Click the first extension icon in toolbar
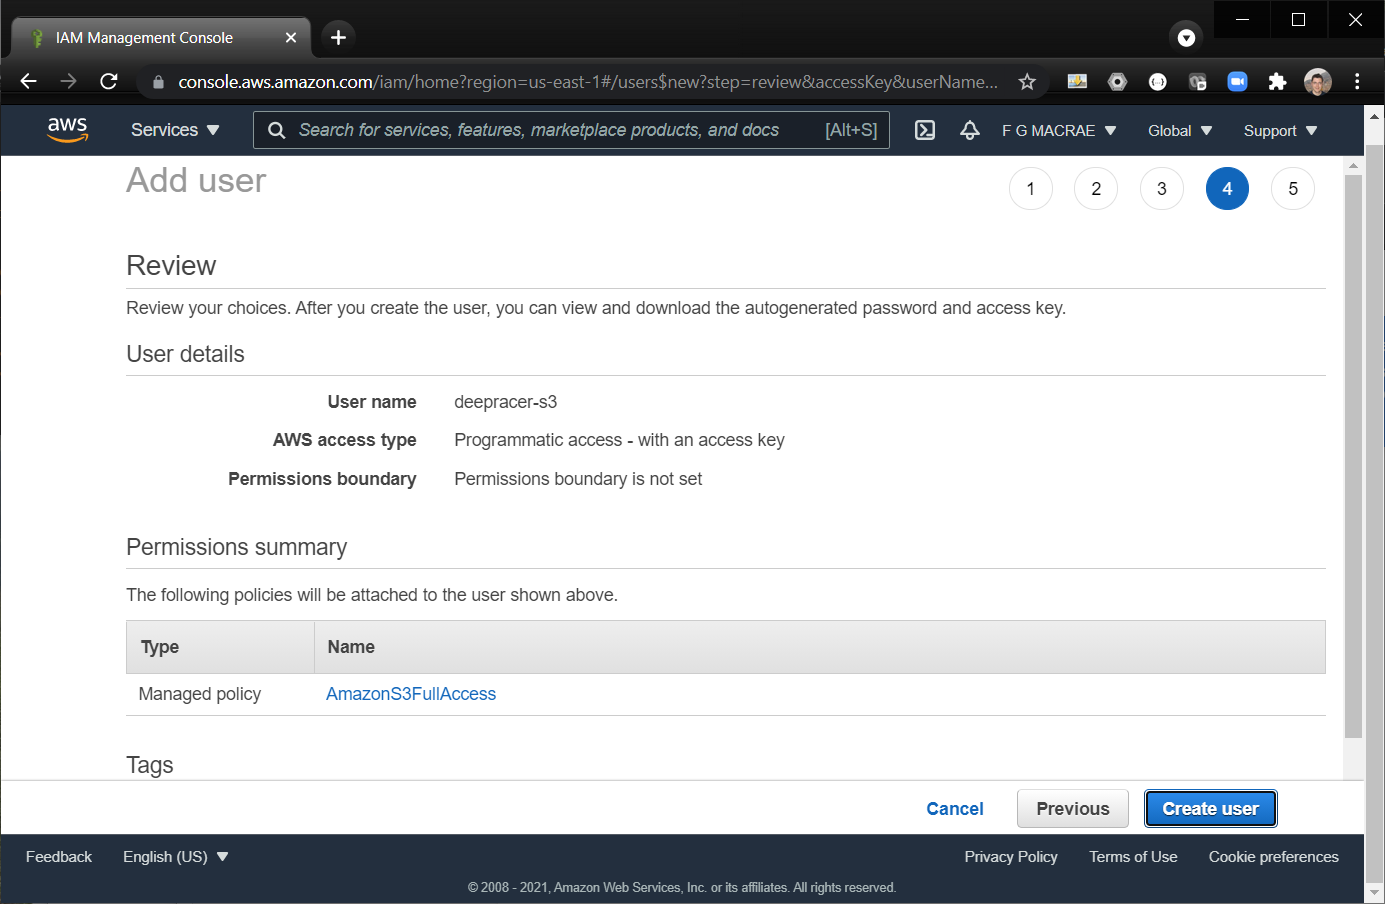1385x904 pixels. click(1077, 82)
